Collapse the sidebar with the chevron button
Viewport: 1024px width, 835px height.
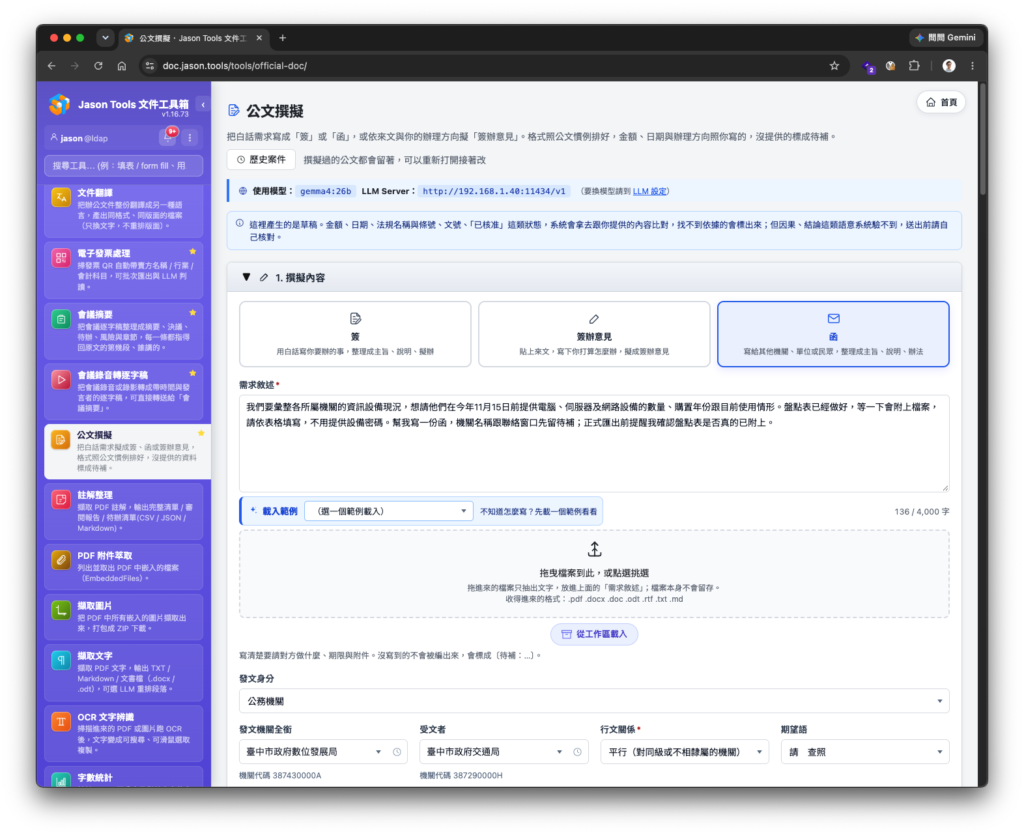tap(203, 104)
